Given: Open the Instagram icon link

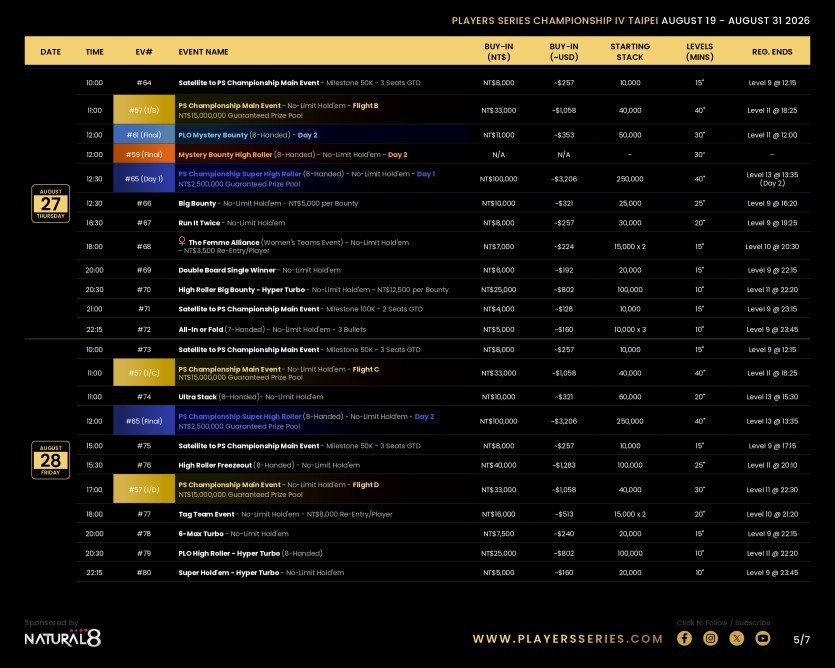Looking at the screenshot, I should point(710,638).
